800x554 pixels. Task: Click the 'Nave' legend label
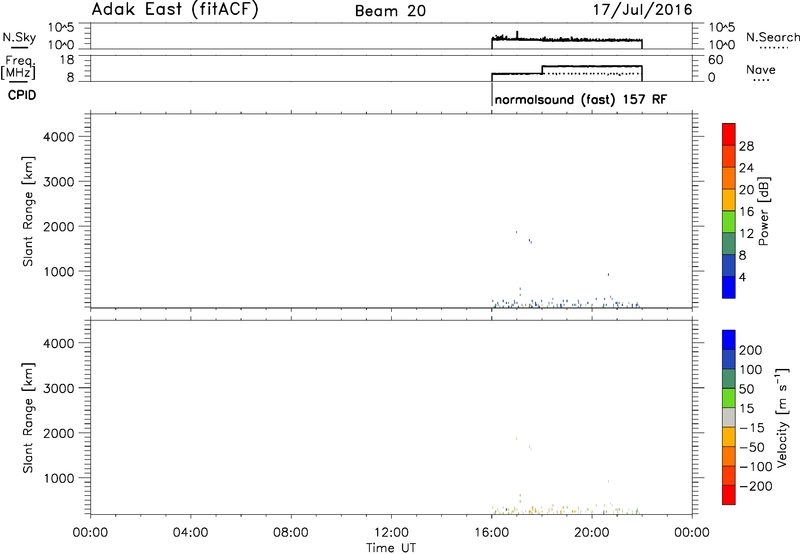pyautogui.click(x=760, y=70)
